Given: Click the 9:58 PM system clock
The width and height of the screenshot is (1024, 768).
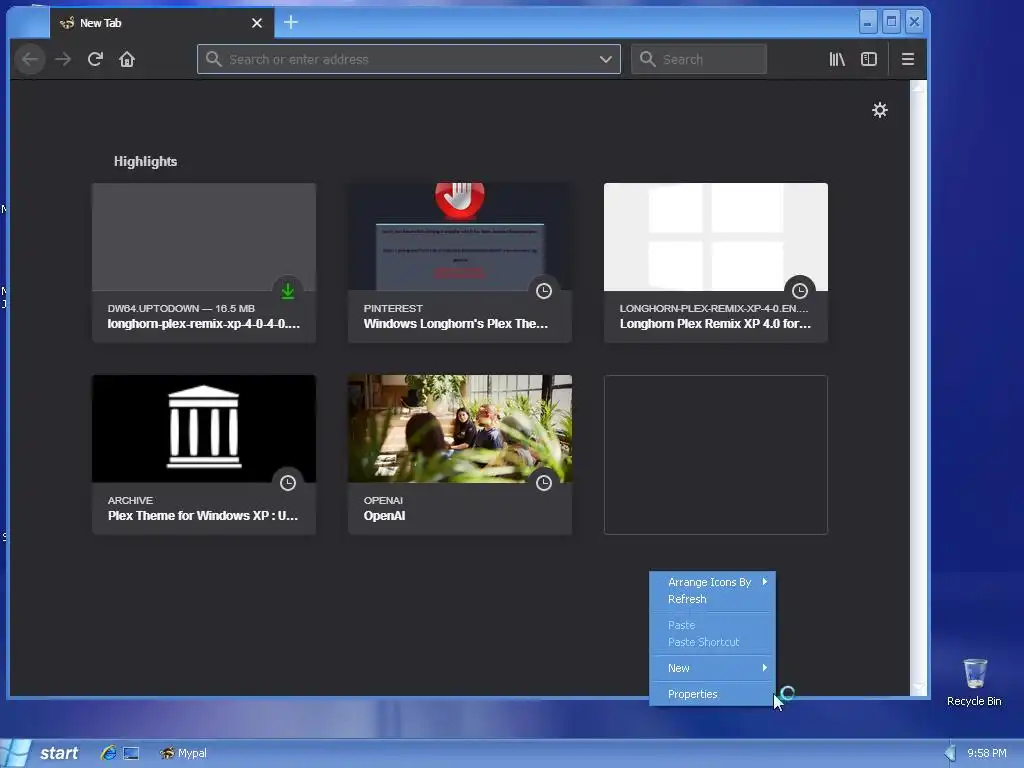Looking at the screenshot, I should (987, 753).
